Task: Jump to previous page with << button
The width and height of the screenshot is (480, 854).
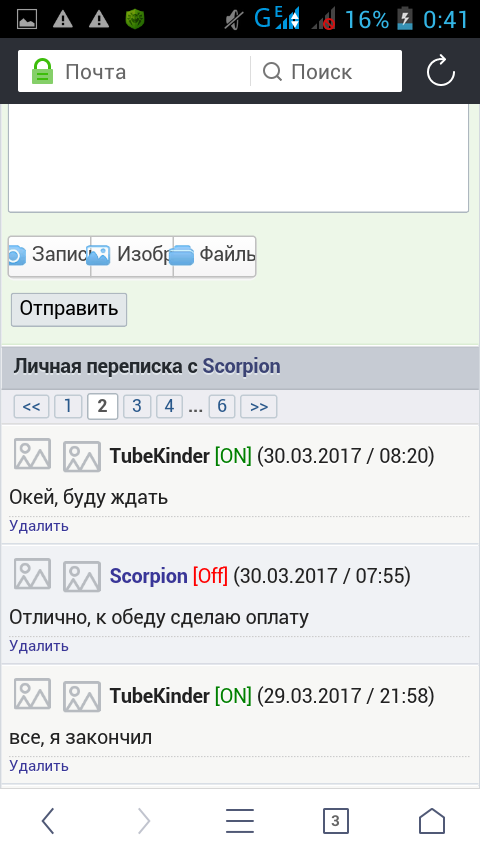Action: click(32, 406)
